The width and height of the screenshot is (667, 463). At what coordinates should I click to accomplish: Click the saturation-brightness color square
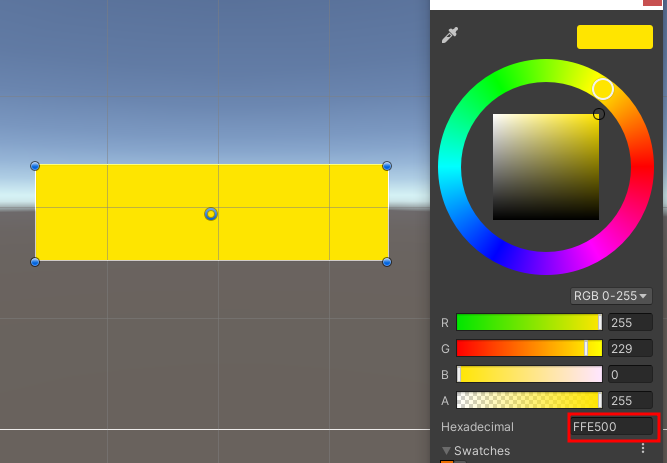coord(546,167)
